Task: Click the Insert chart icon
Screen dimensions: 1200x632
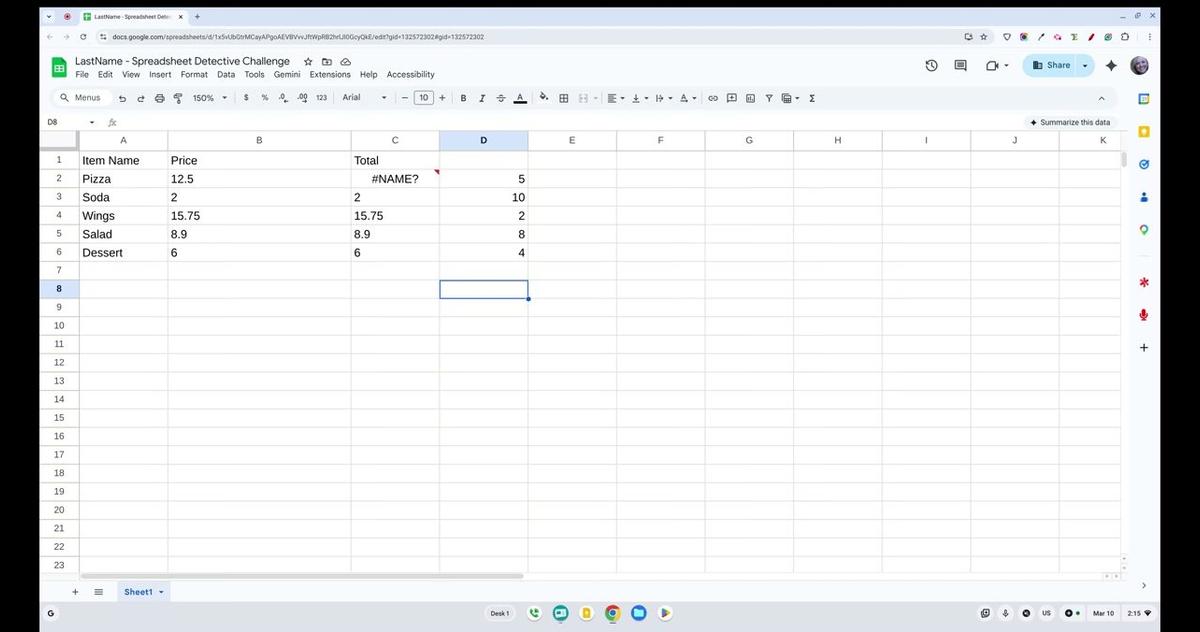Action: pos(750,98)
